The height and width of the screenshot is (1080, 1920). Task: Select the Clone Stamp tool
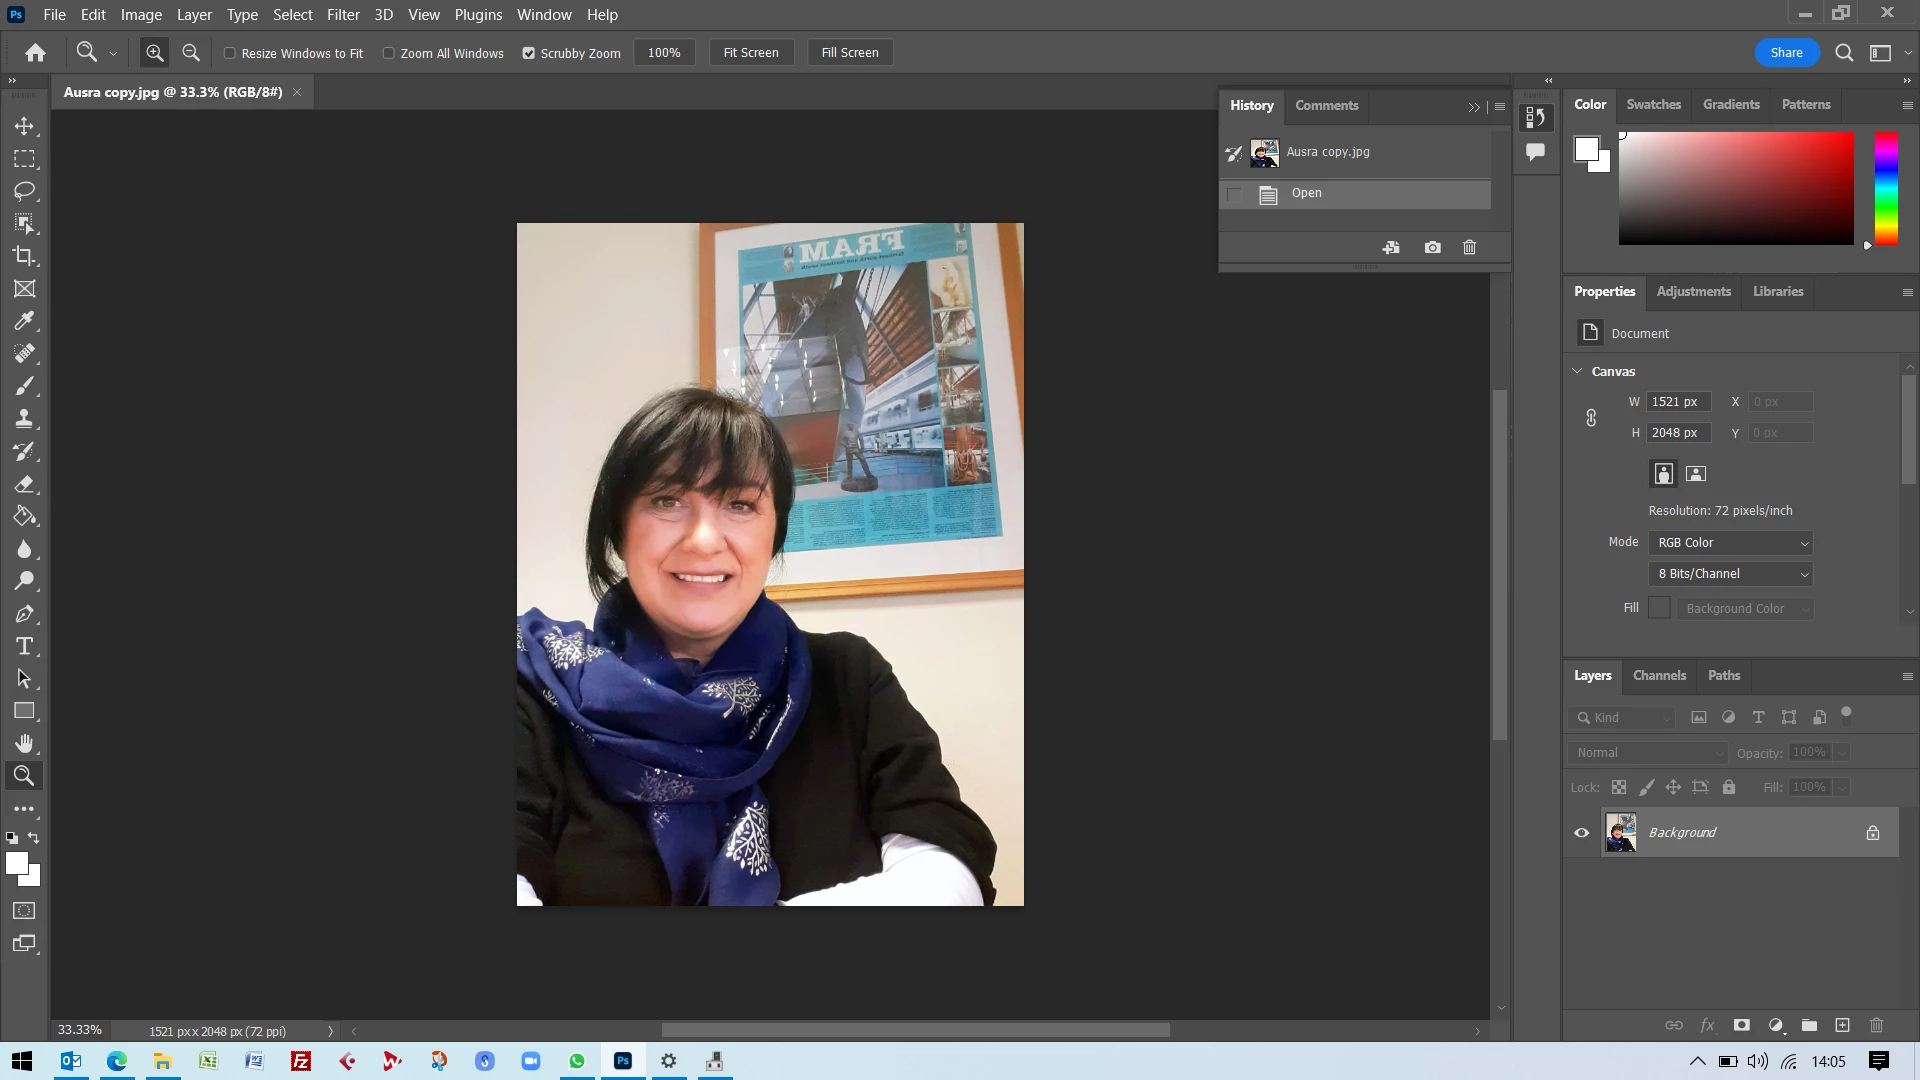point(24,418)
